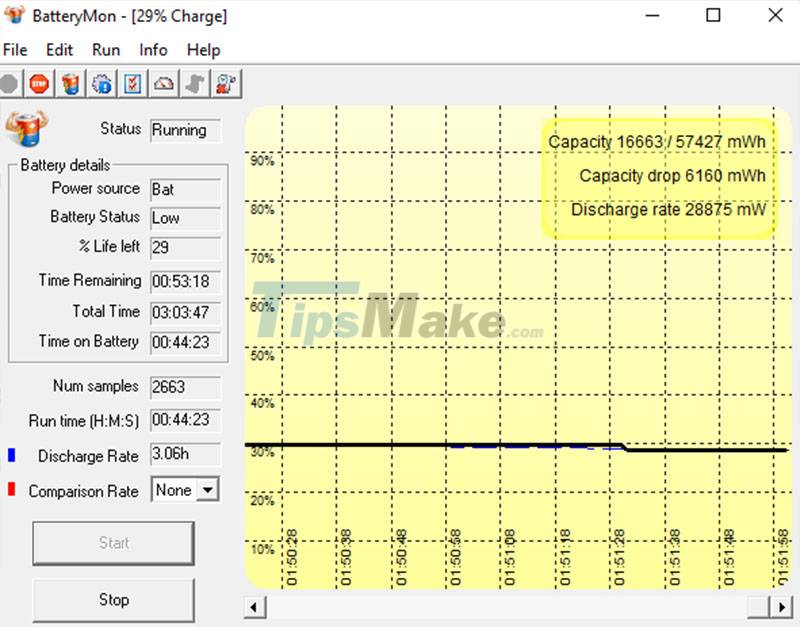This screenshot has height=627, width=800.
Task: Click the grayed thumbs-up toolbar icon
Action: (194, 83)
